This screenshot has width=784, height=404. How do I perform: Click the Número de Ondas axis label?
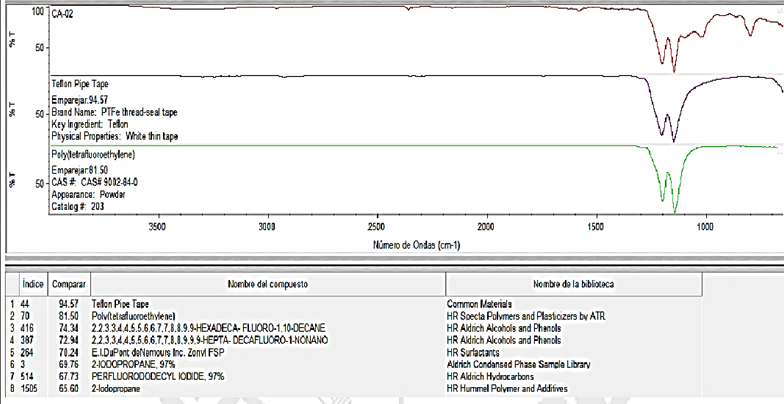coord(416,242)
